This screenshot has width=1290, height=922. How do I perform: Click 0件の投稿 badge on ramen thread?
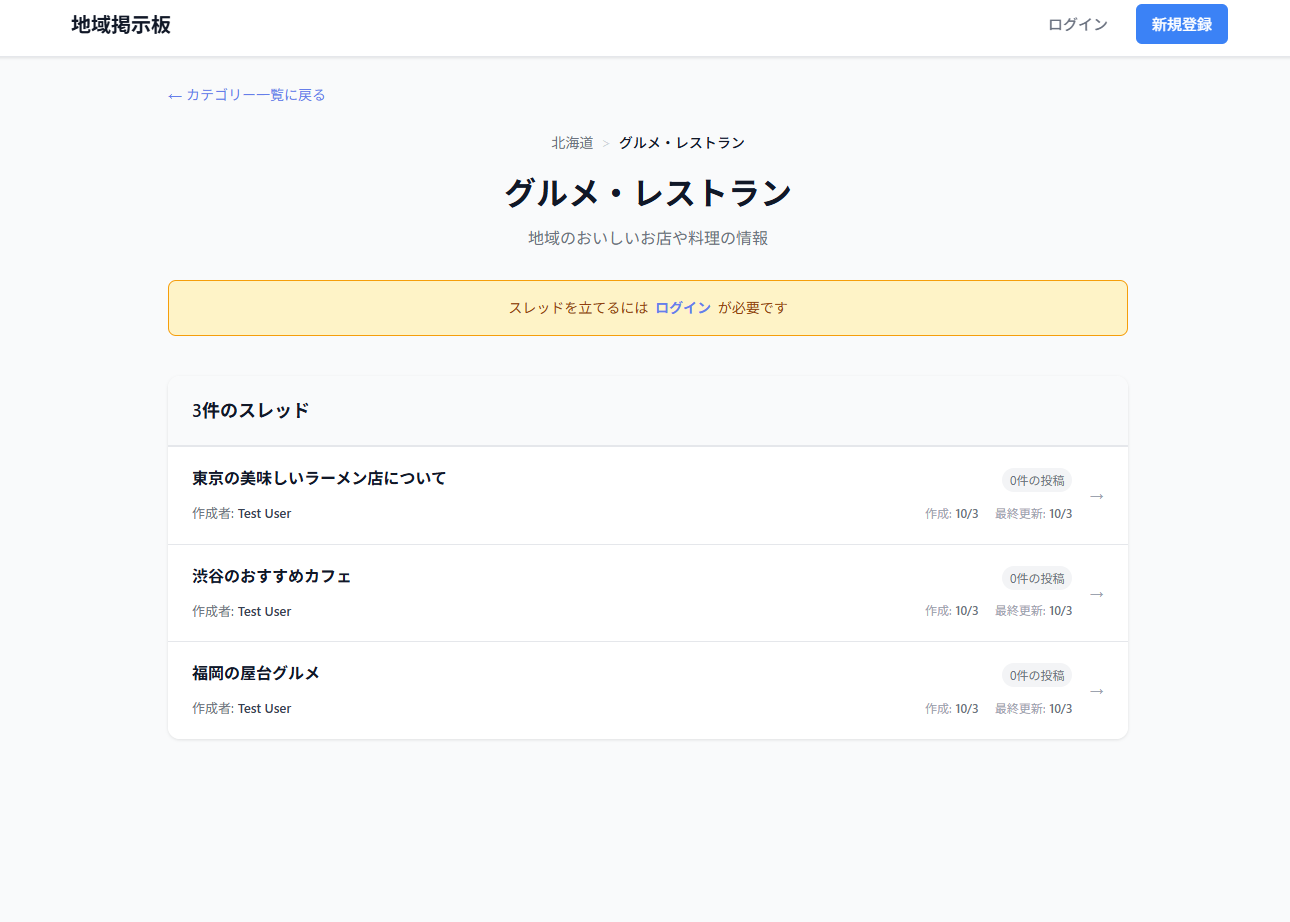[1036, 480]
